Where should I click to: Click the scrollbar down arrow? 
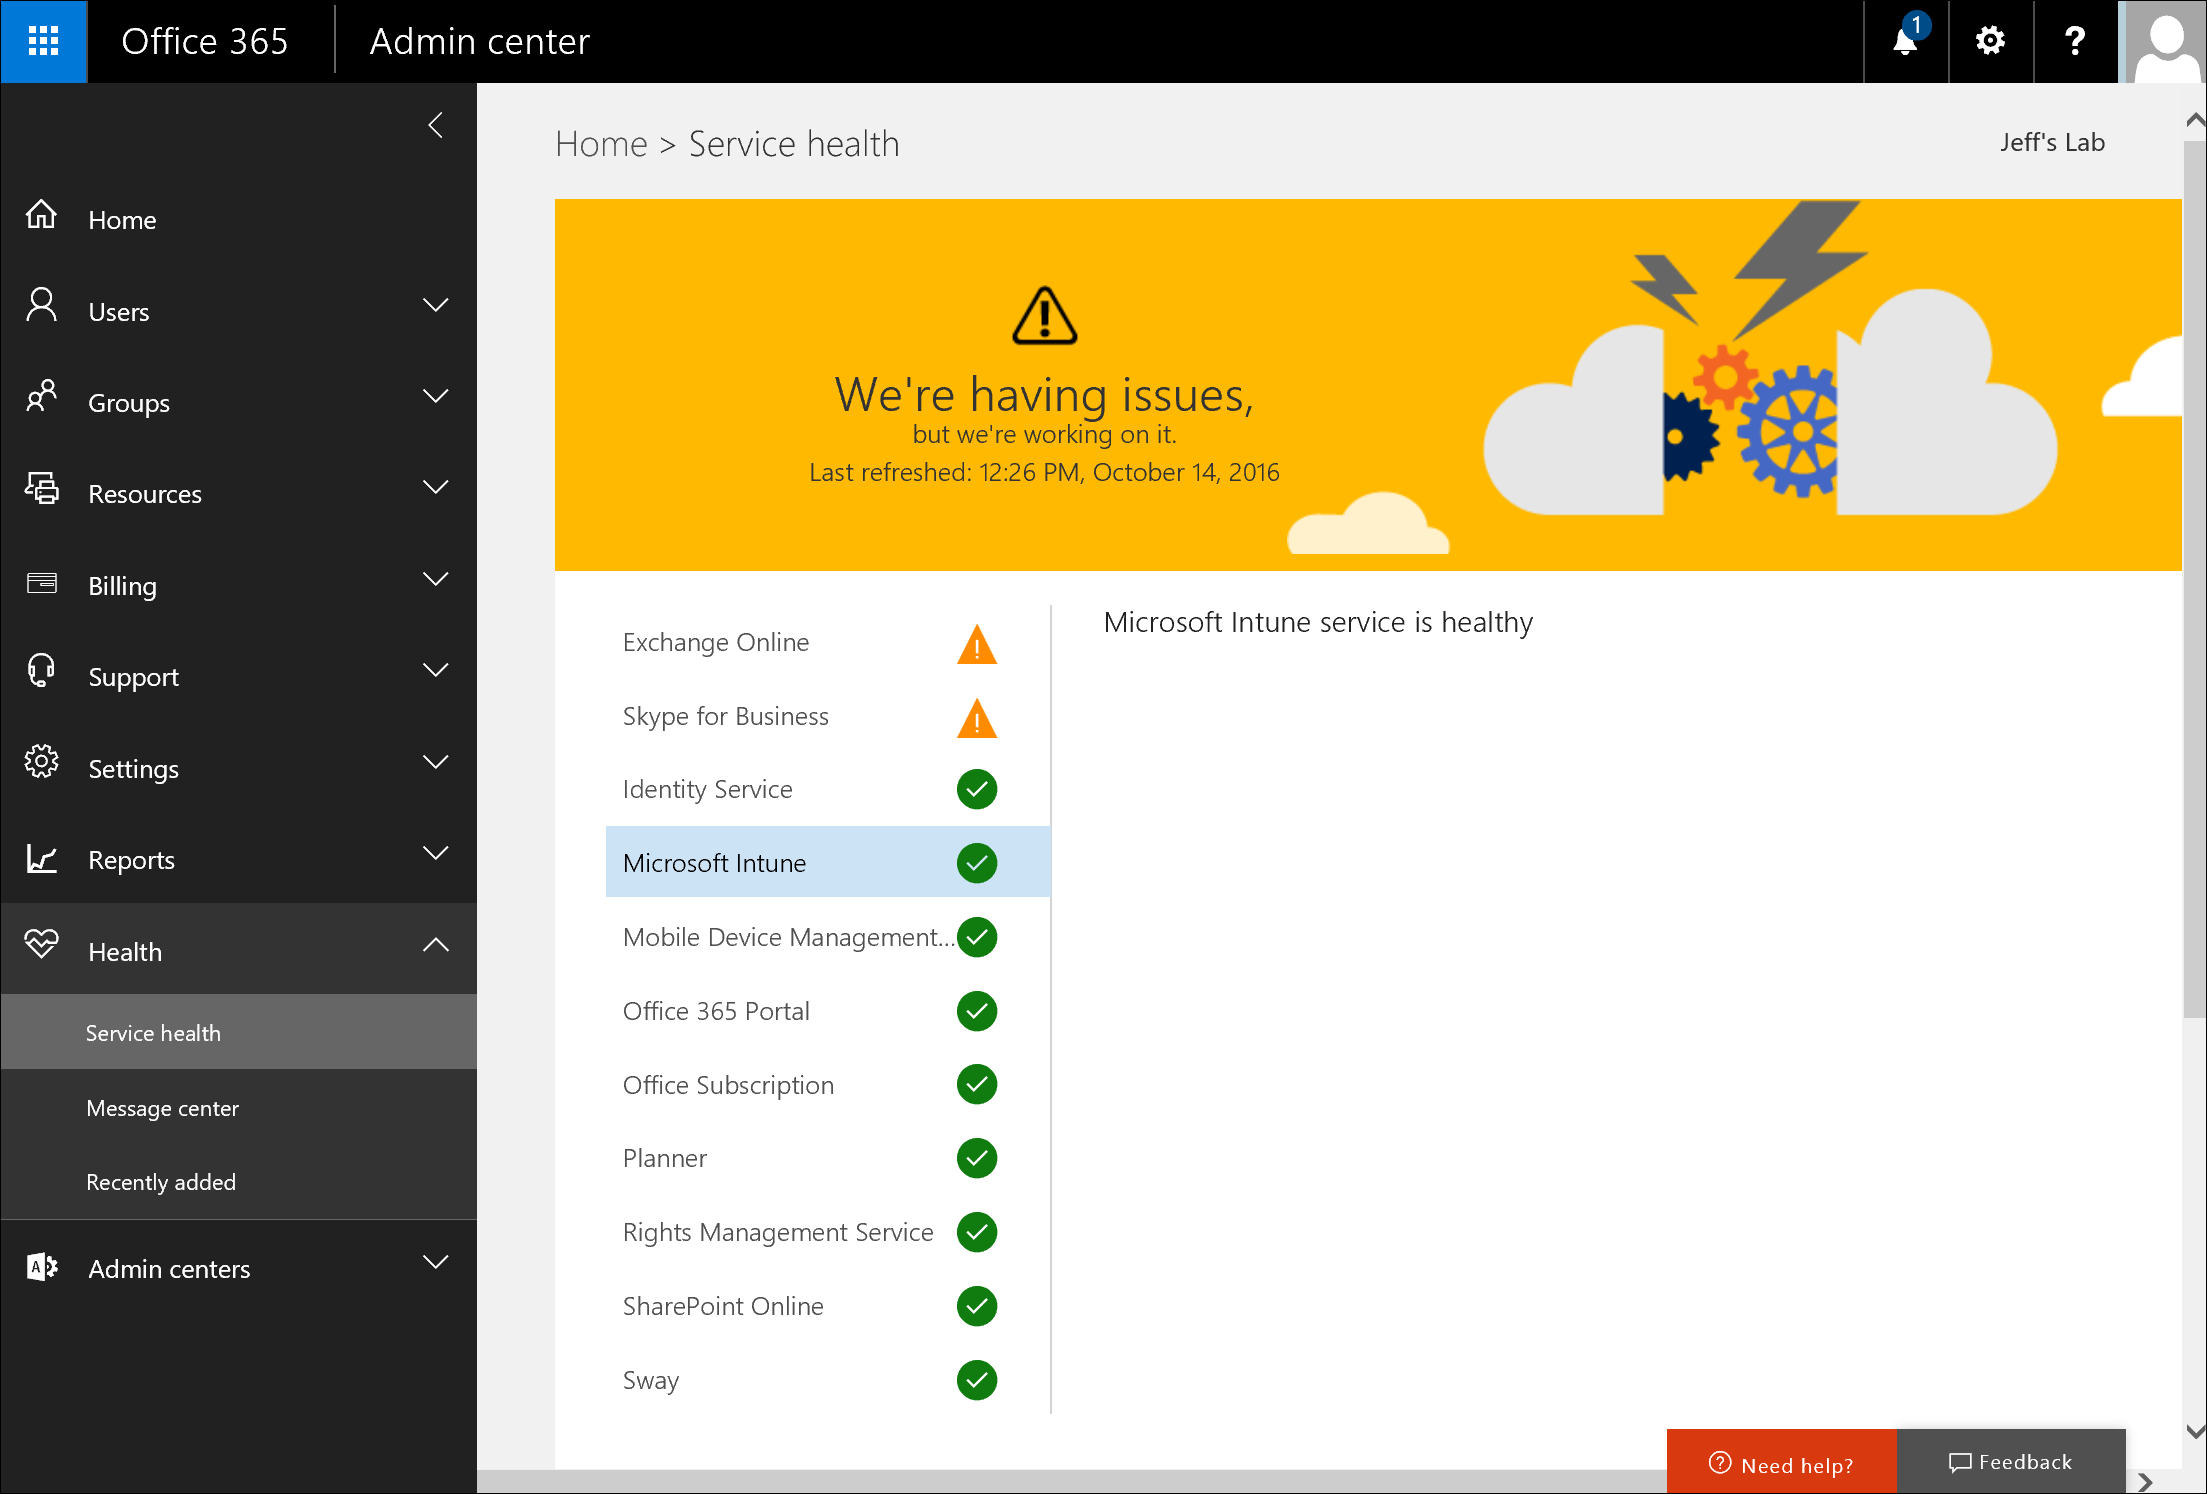[2194, 1432]
